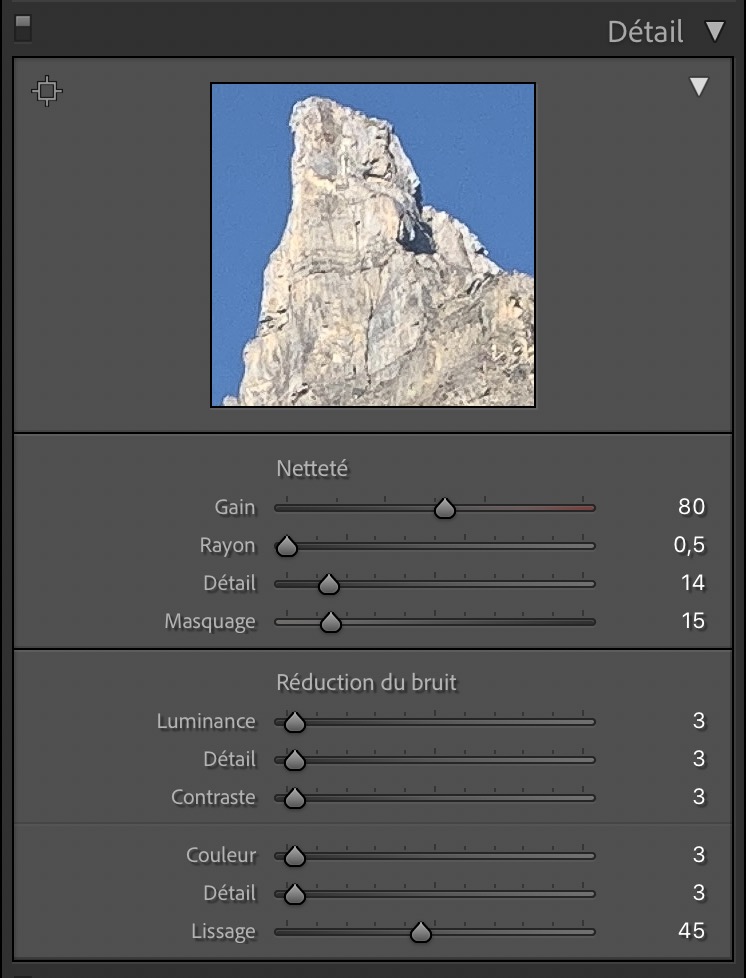The width and height of the screenshot is (746, 978).
Task: Click the Couleur slider handle
Action: coord(294,856)
